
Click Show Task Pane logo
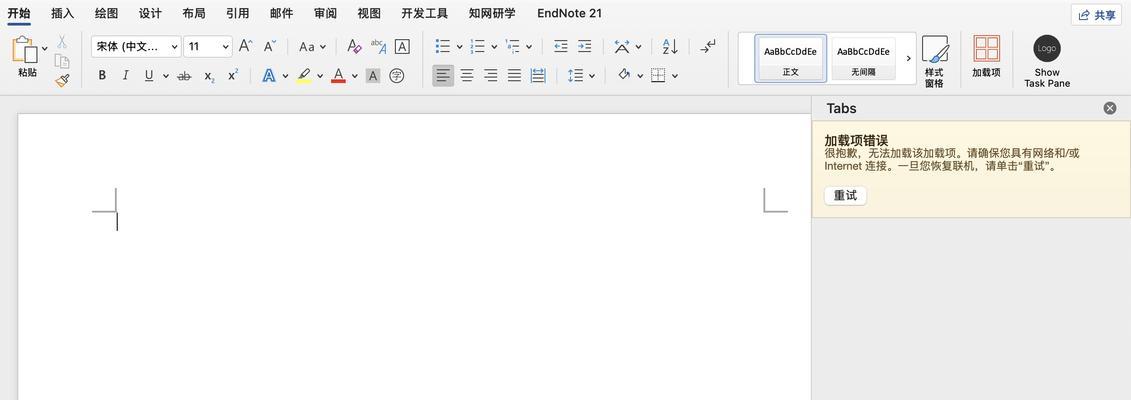coord(1047,61)
